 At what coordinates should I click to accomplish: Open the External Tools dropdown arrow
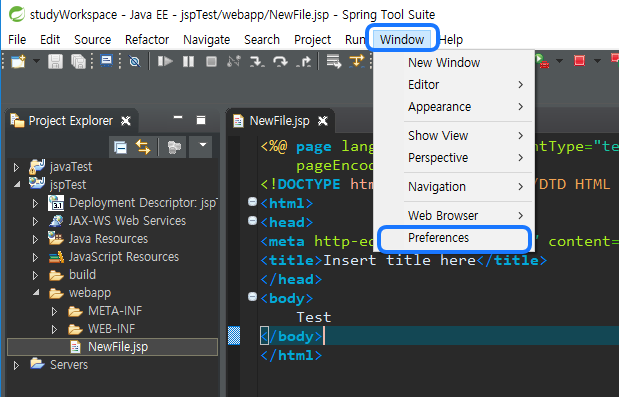pos(559,61)
